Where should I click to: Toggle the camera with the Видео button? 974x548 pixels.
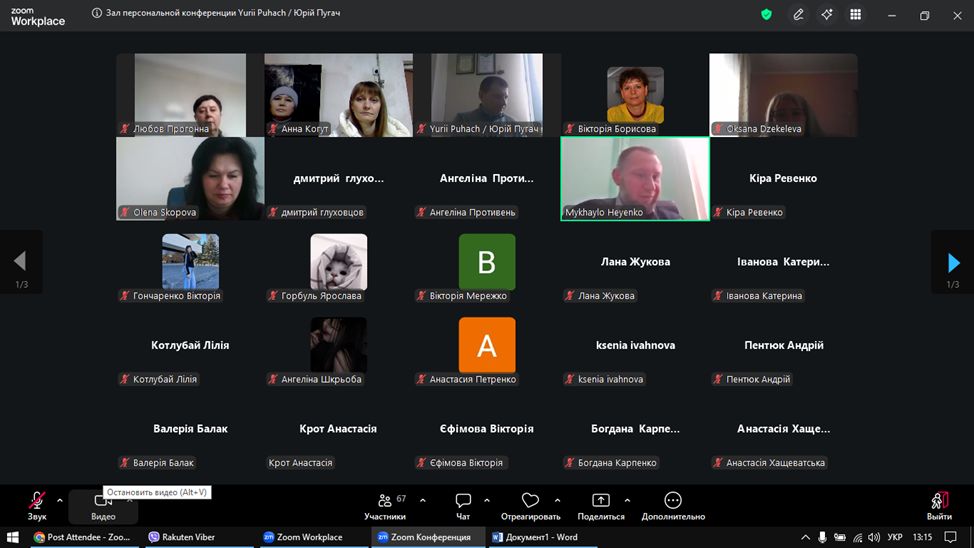coord(103,506)
